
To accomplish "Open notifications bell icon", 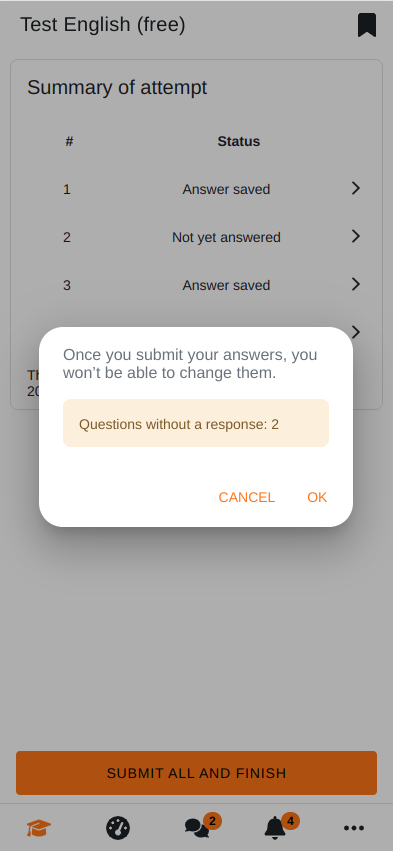I will click(x=275, y=828).
